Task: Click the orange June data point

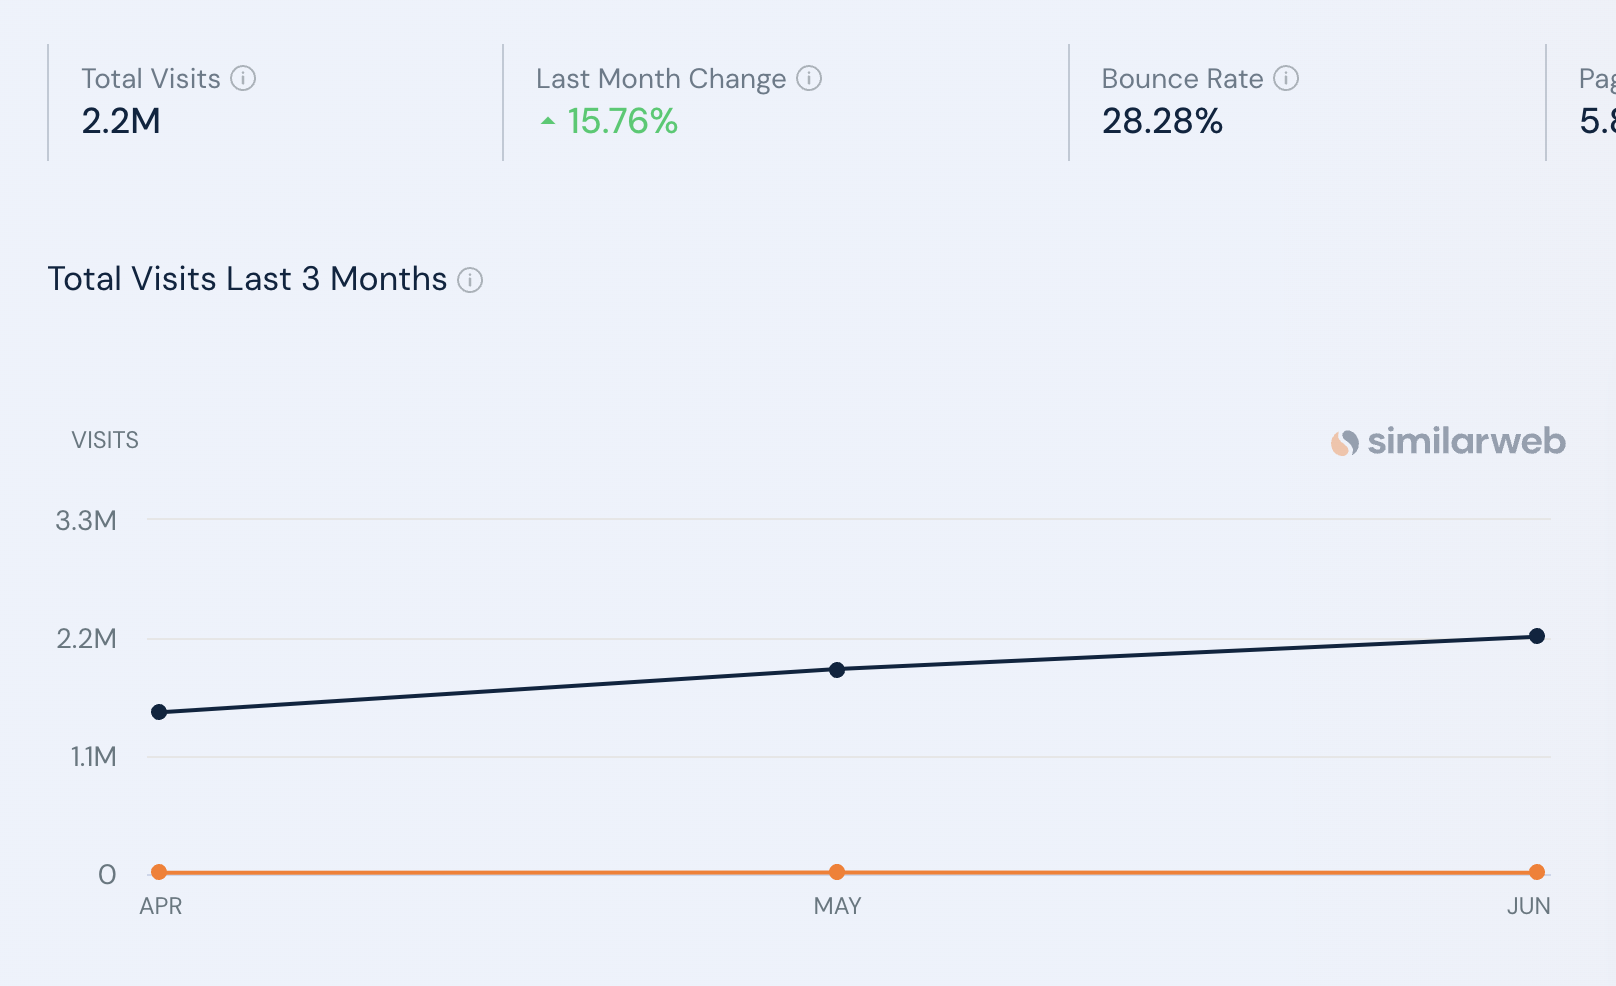Action: pyautogui.click(x=1537, y=872)
